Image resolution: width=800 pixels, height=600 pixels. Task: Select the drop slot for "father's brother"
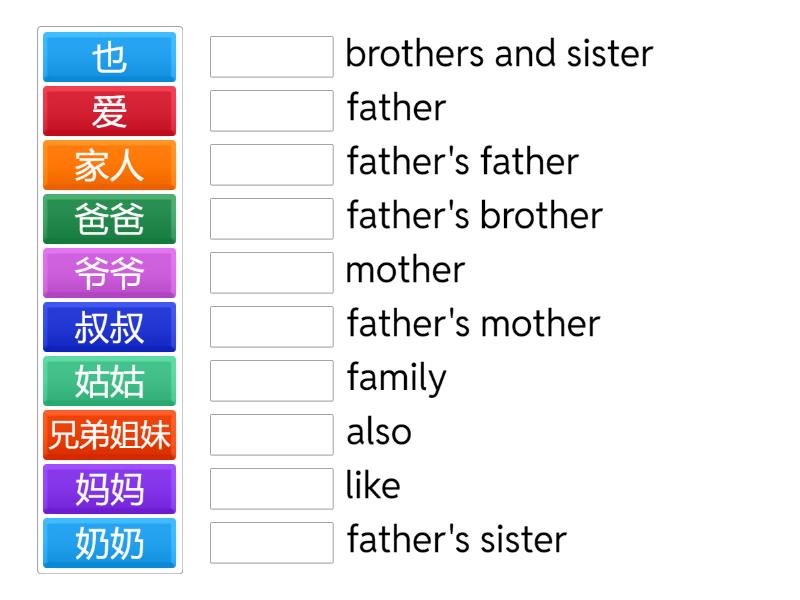click(x=271, y=219)
